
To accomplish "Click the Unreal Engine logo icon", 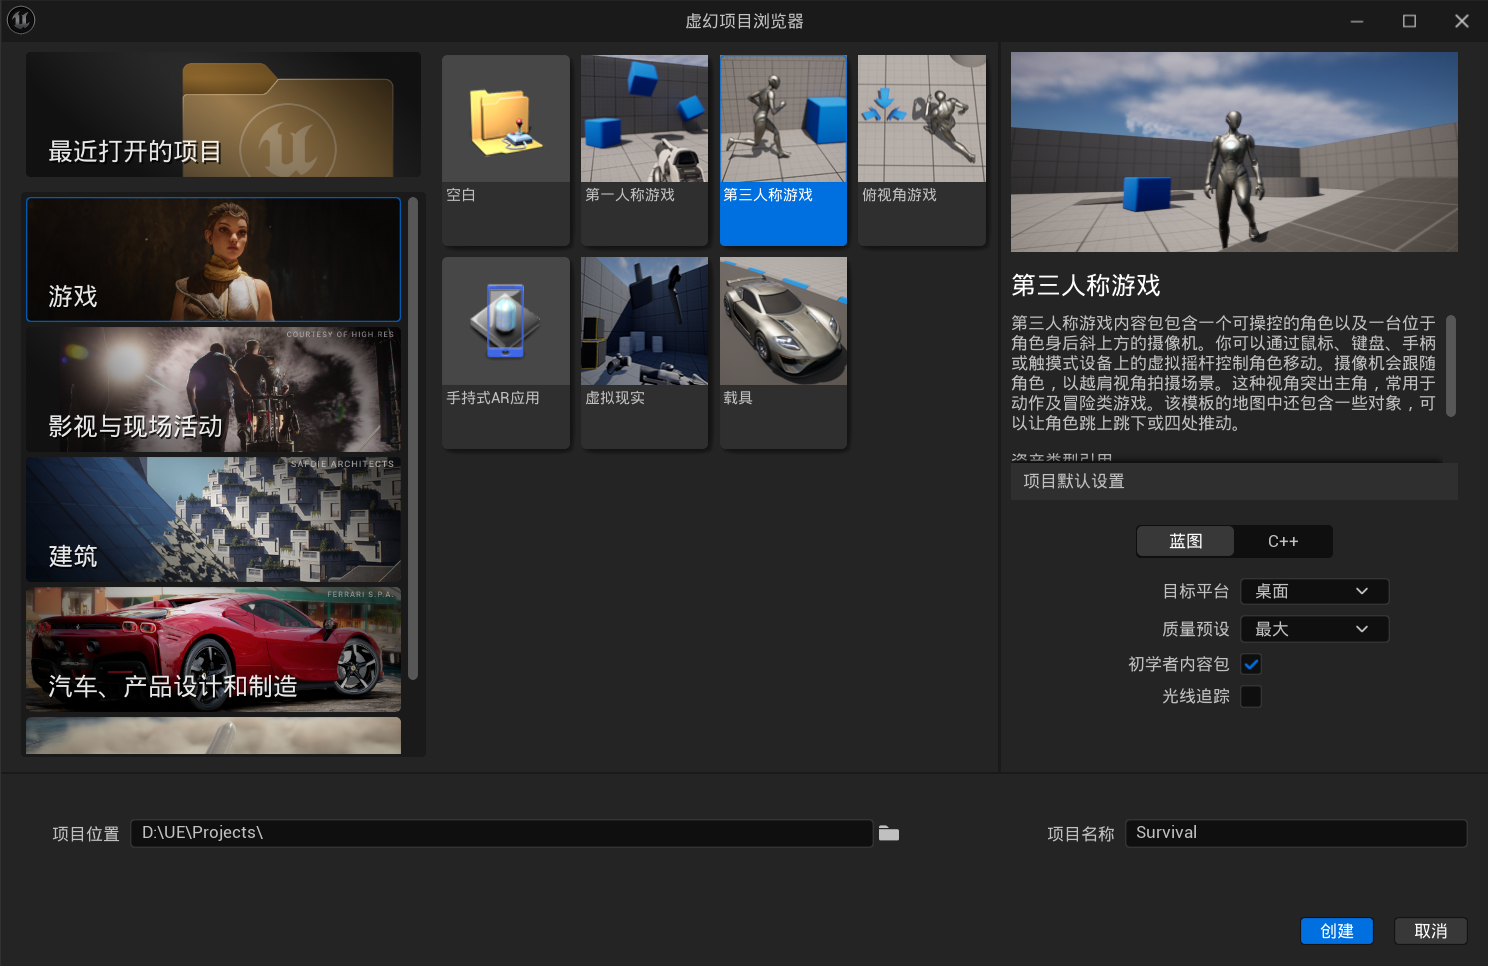I will point(21,20).
